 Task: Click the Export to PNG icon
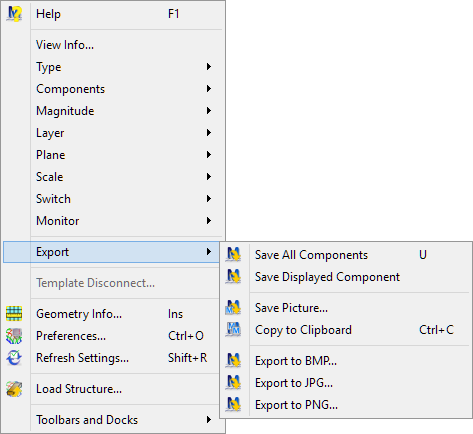pyautogui.click(x=233, y=405)
